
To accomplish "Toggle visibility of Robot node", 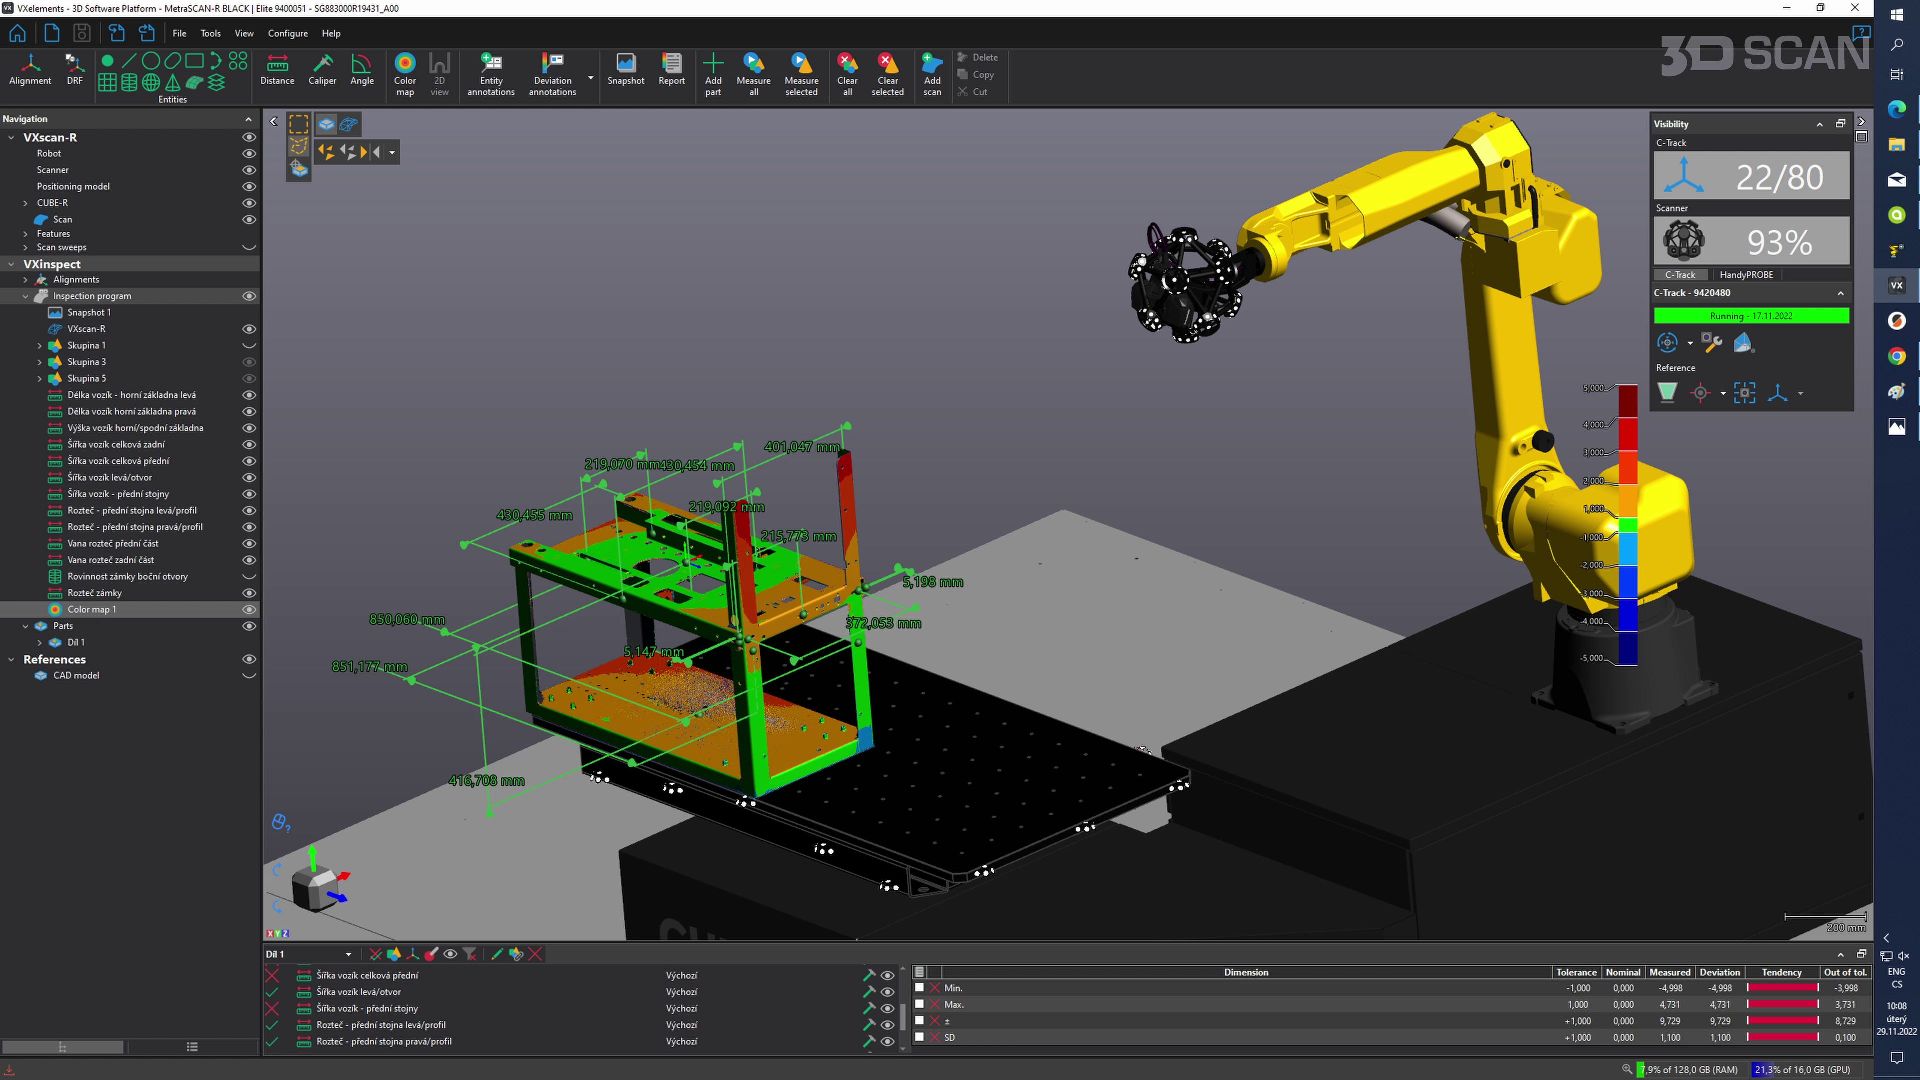I will pos(249,154).
